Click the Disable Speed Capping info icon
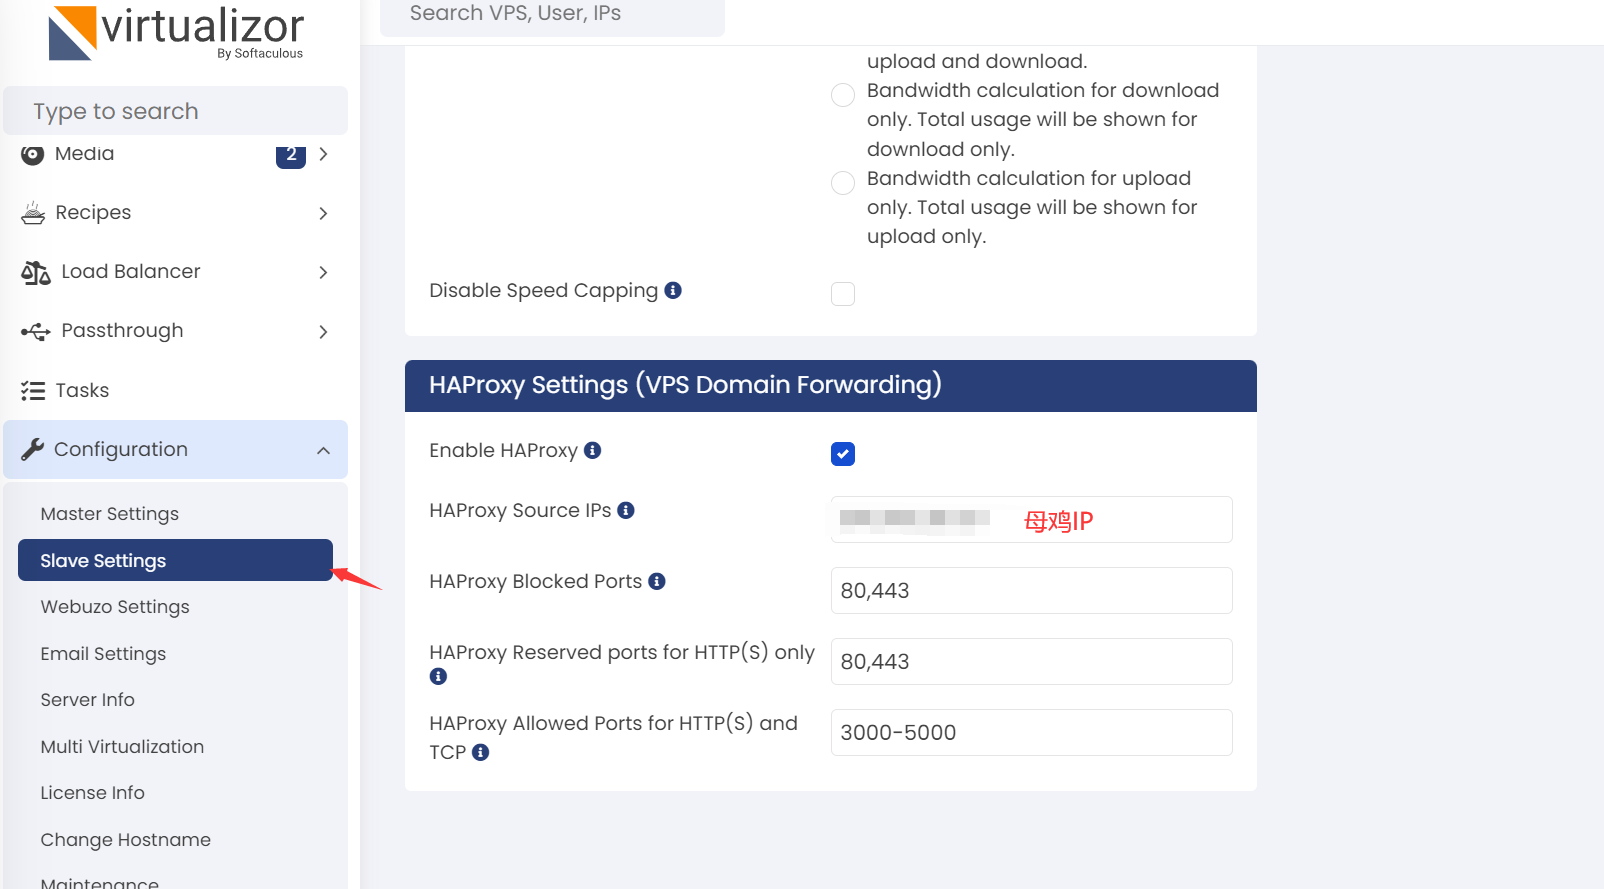The image size is (1604, 889). (x=673, y=290)
